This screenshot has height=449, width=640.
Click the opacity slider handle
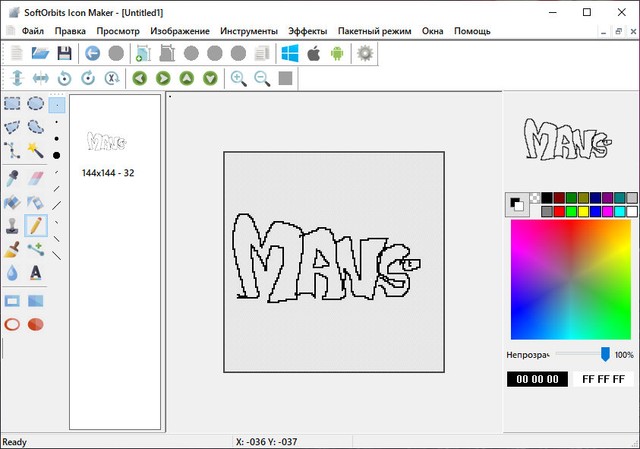(x=605, y=354)
